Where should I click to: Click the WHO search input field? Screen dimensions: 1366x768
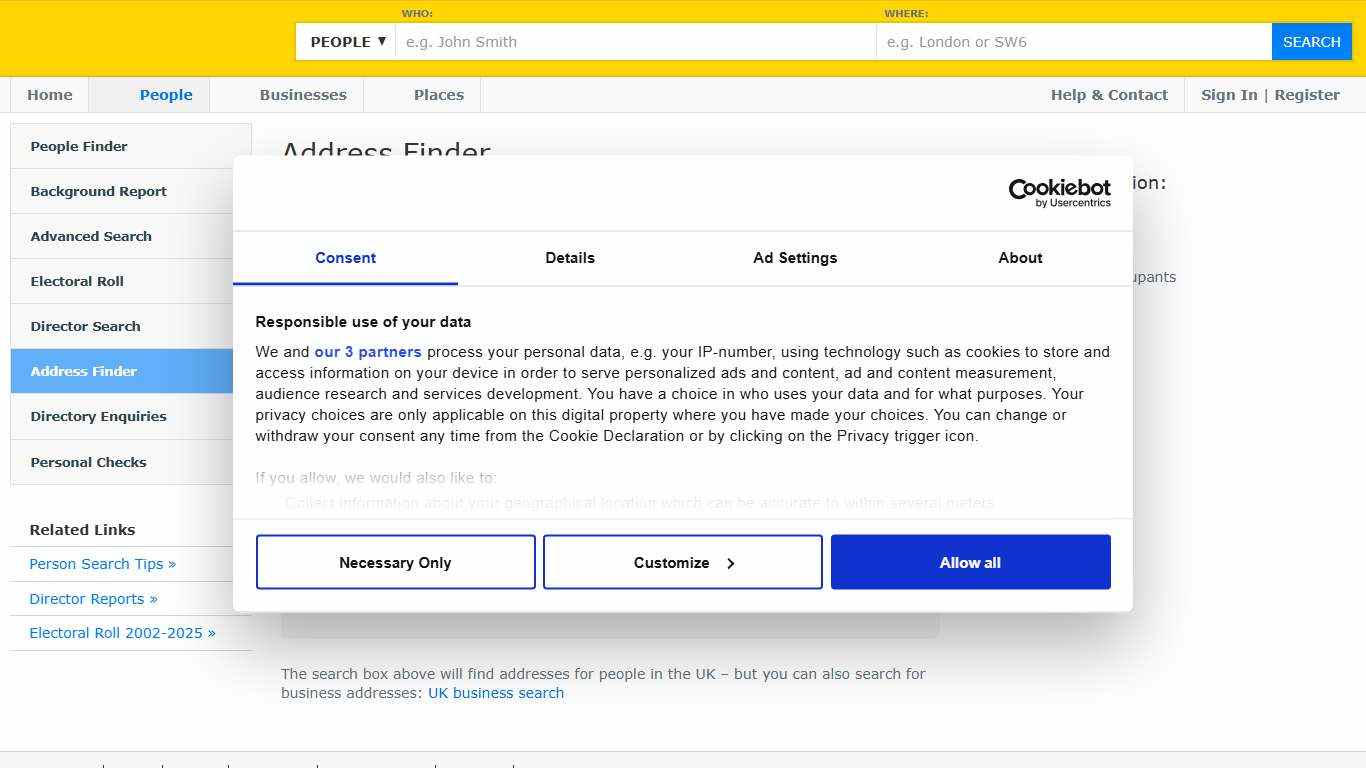click(x=636, y=41)
